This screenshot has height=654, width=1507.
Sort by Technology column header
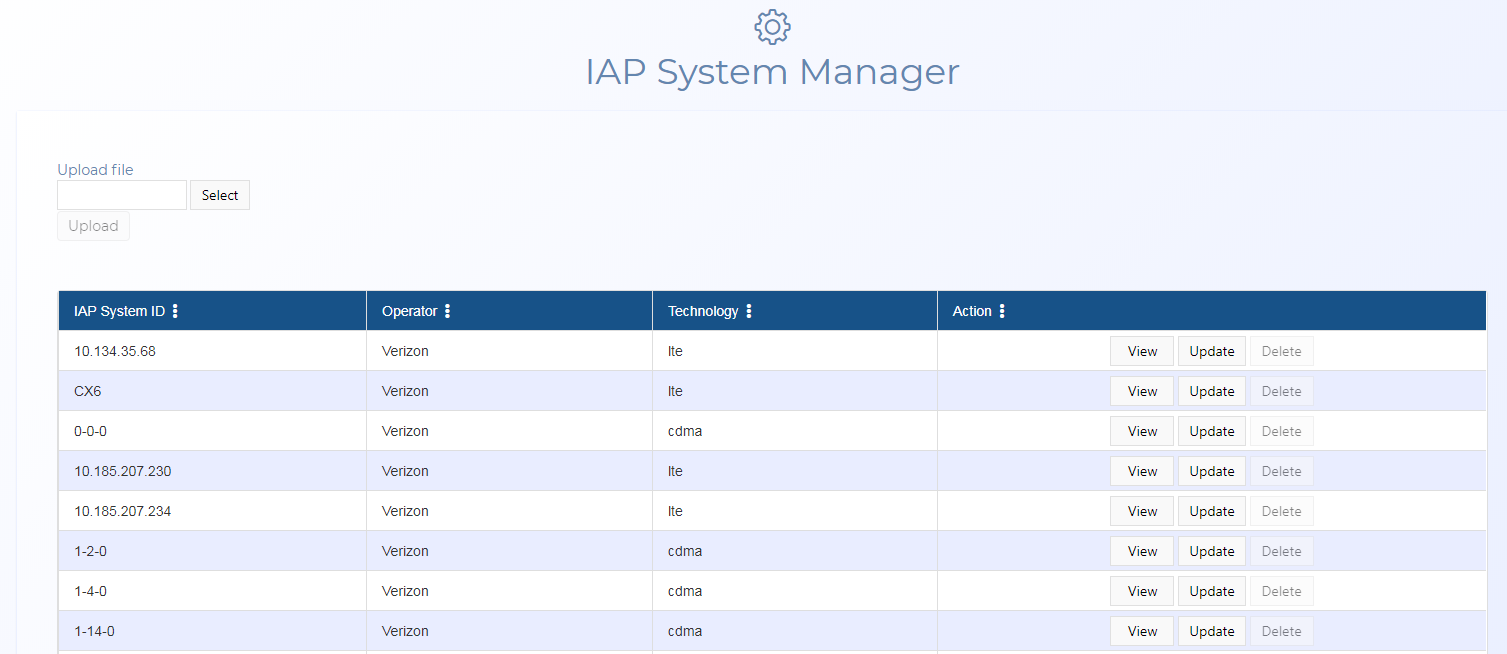[702, 311]
